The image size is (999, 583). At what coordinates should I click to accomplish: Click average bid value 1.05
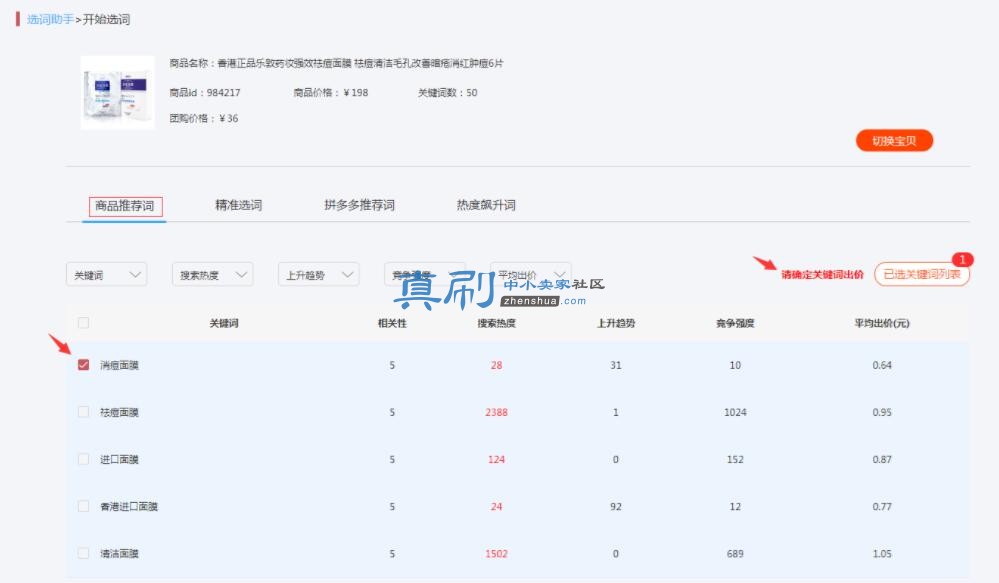click(882, 554)
